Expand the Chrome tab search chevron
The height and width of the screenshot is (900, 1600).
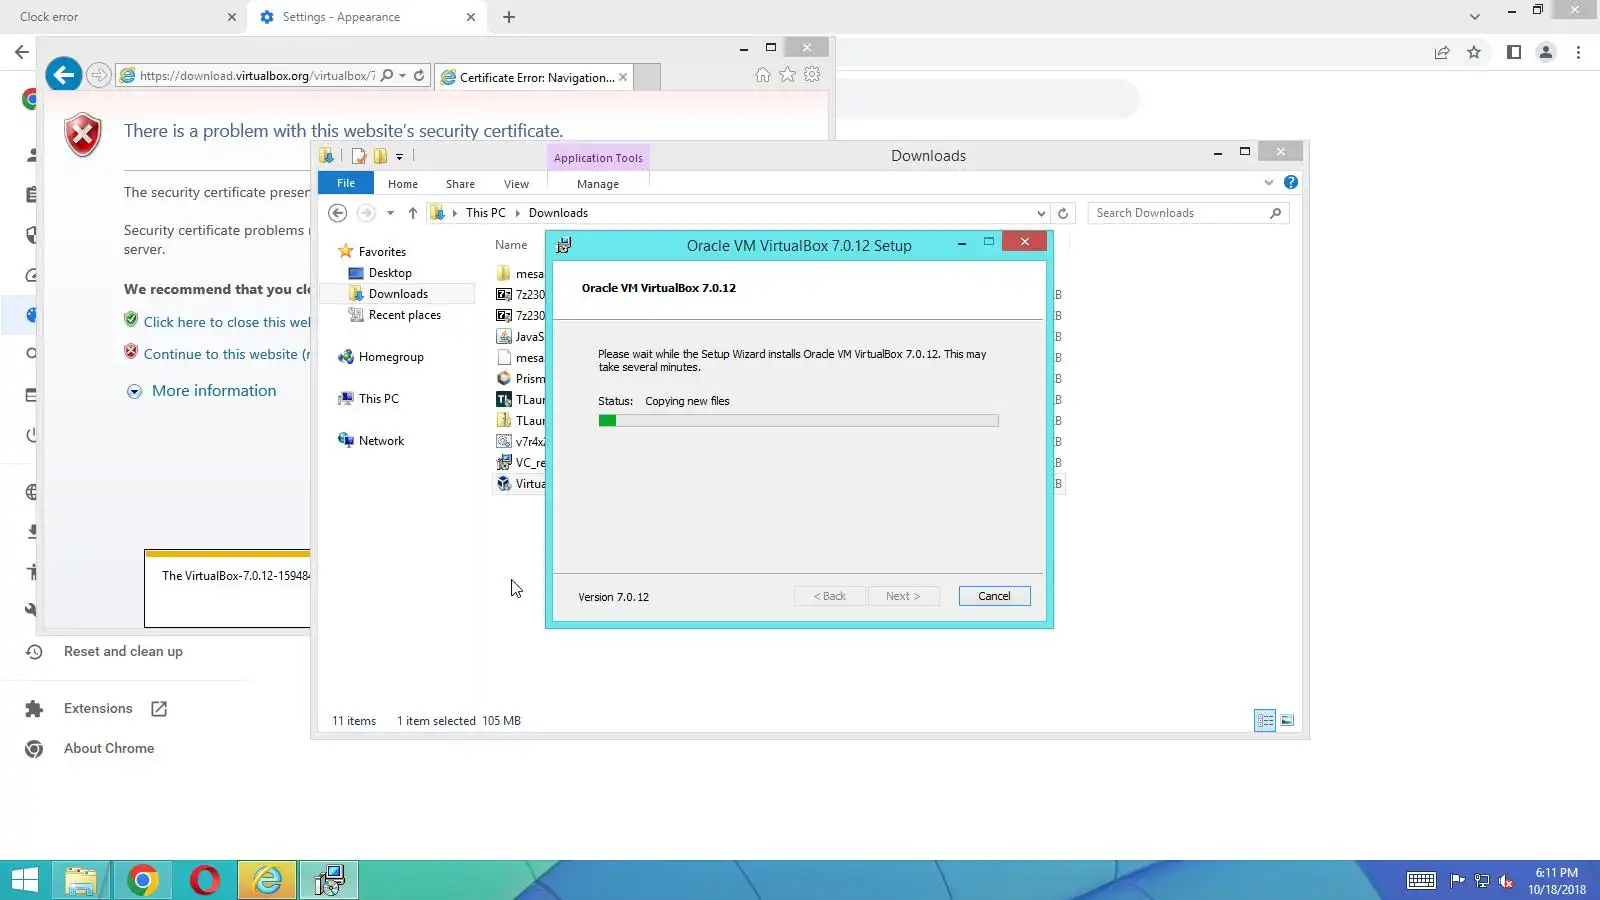tap(1474, 17)
